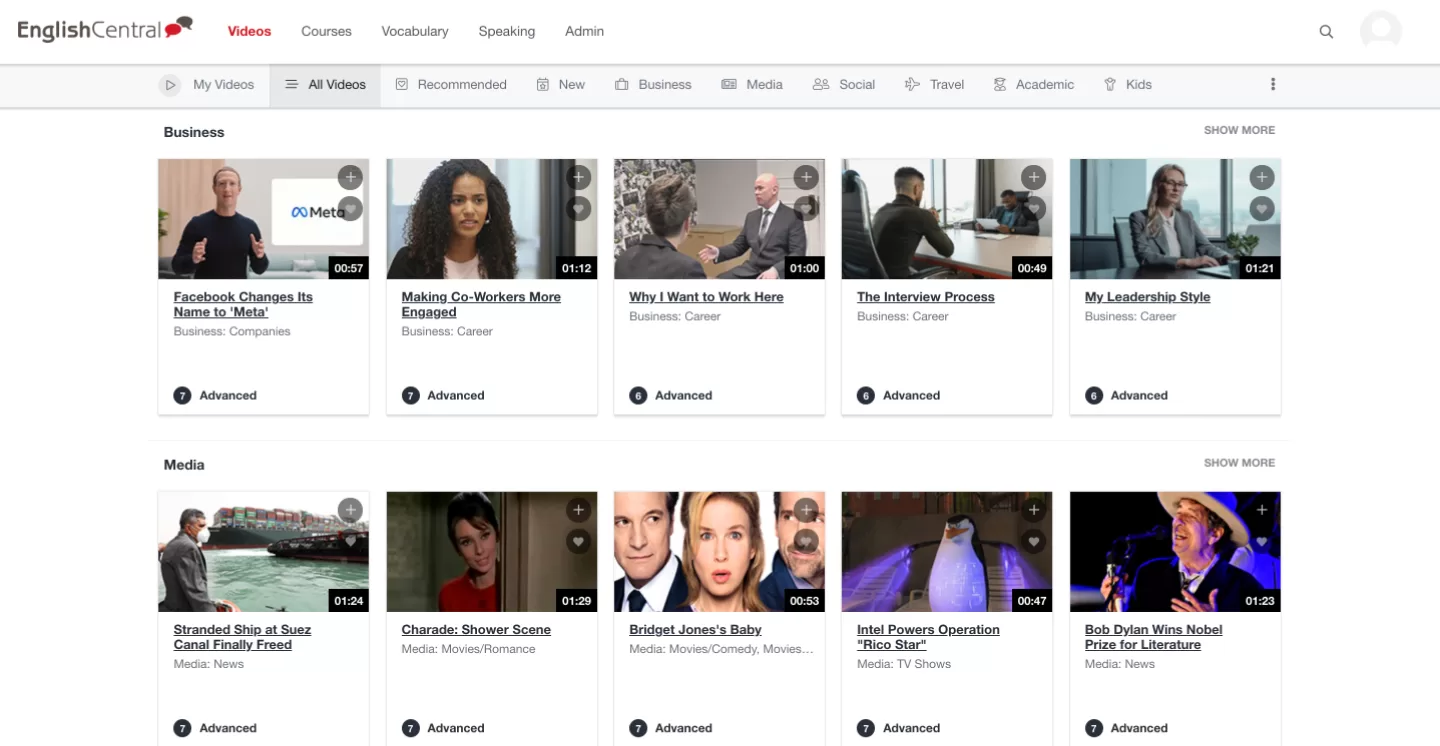The image size is (1440, 746).
Task: Open the Videos top navigation item
Action: tap(249, 31)
